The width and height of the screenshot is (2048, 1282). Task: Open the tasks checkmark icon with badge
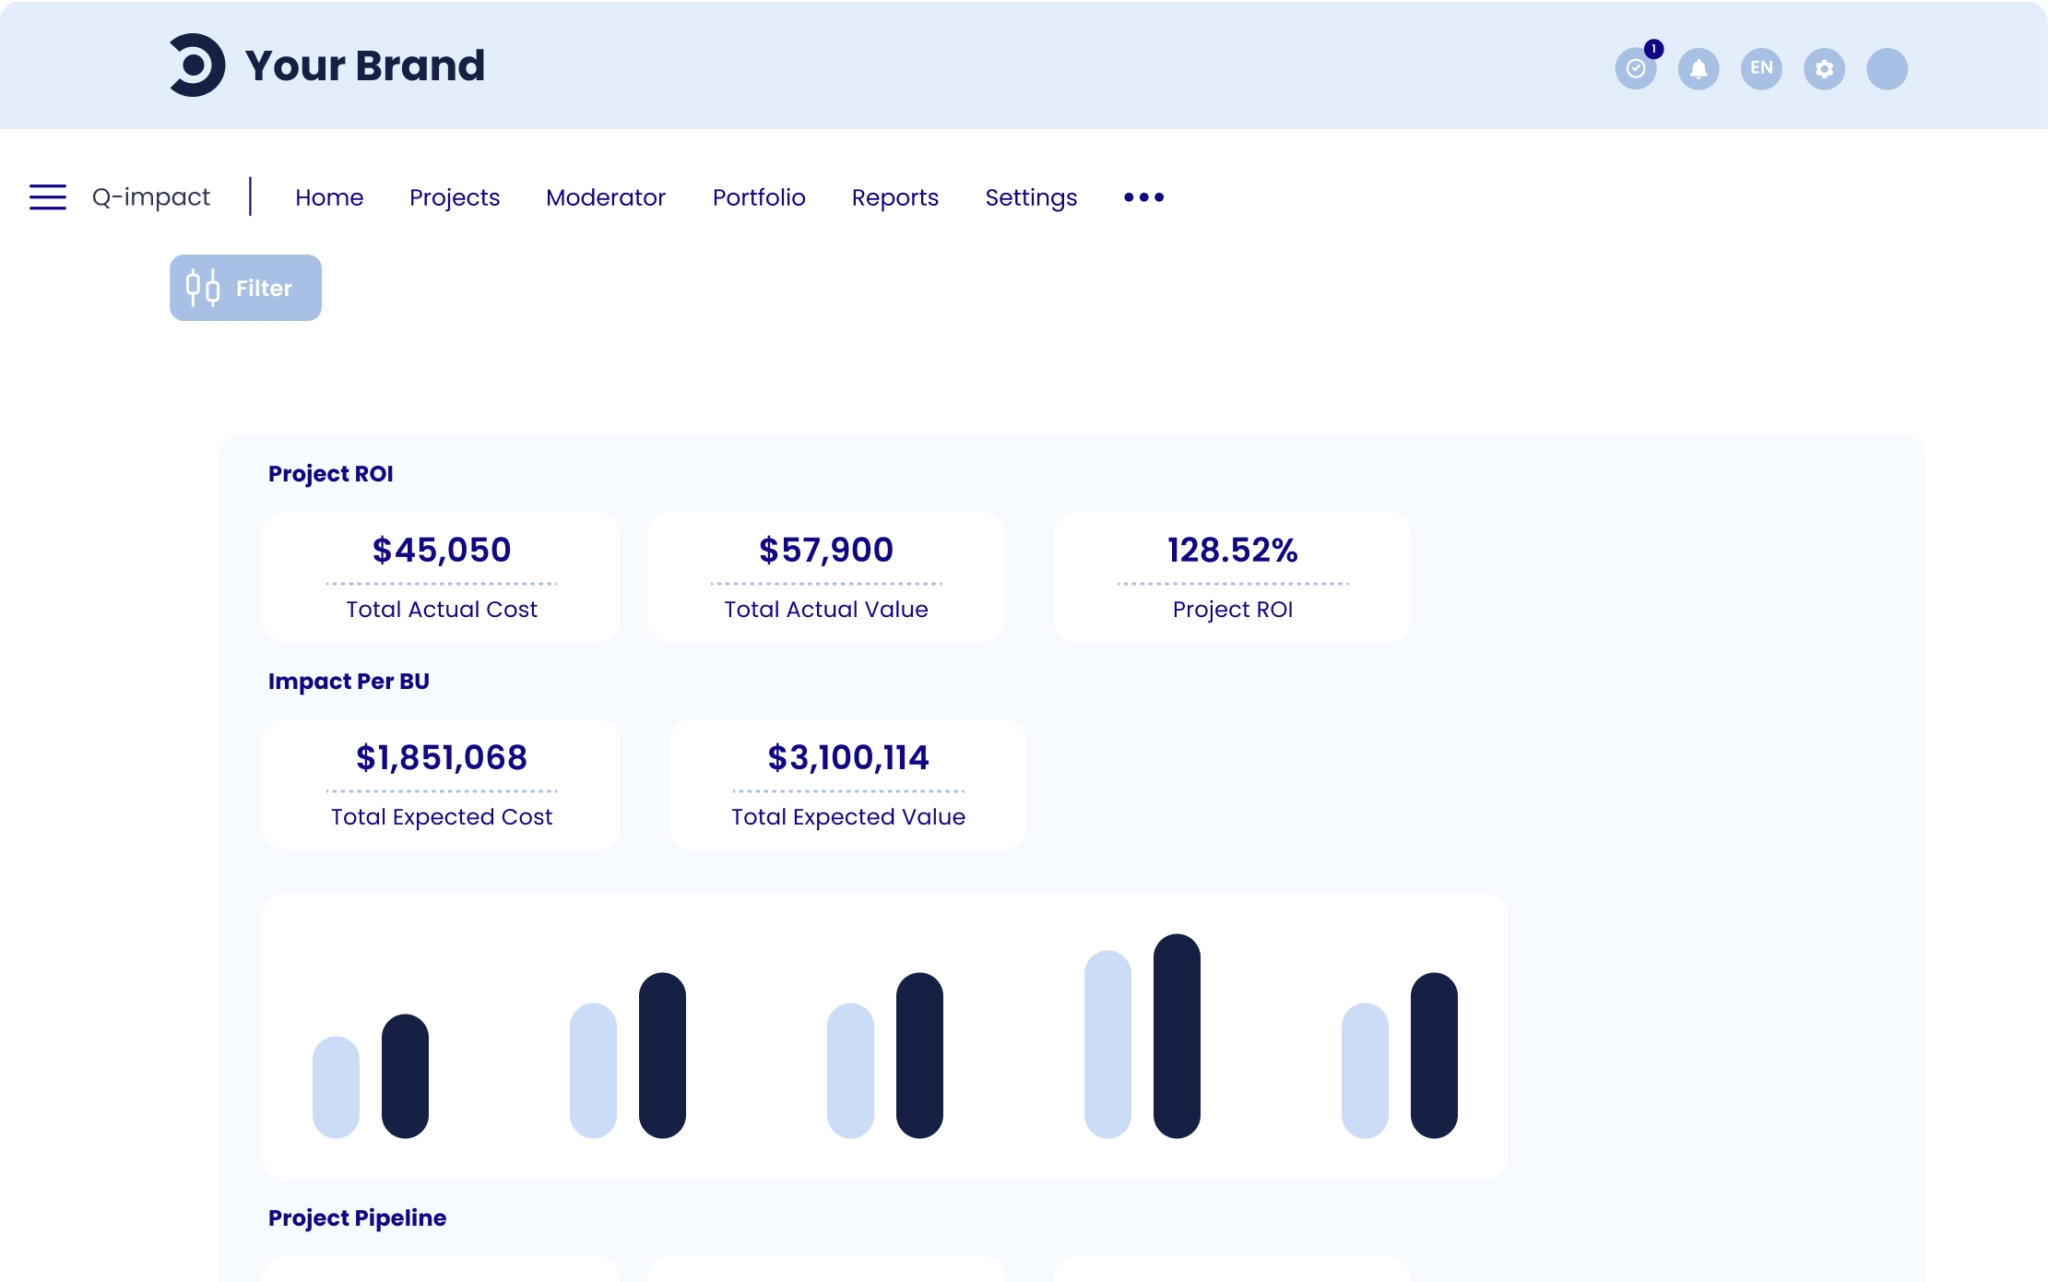[x=1635, y=69]
